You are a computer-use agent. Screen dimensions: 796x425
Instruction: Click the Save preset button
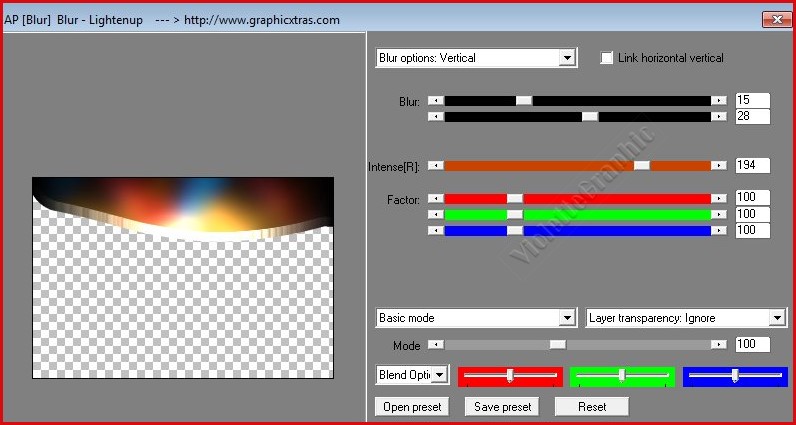[502, 407]
